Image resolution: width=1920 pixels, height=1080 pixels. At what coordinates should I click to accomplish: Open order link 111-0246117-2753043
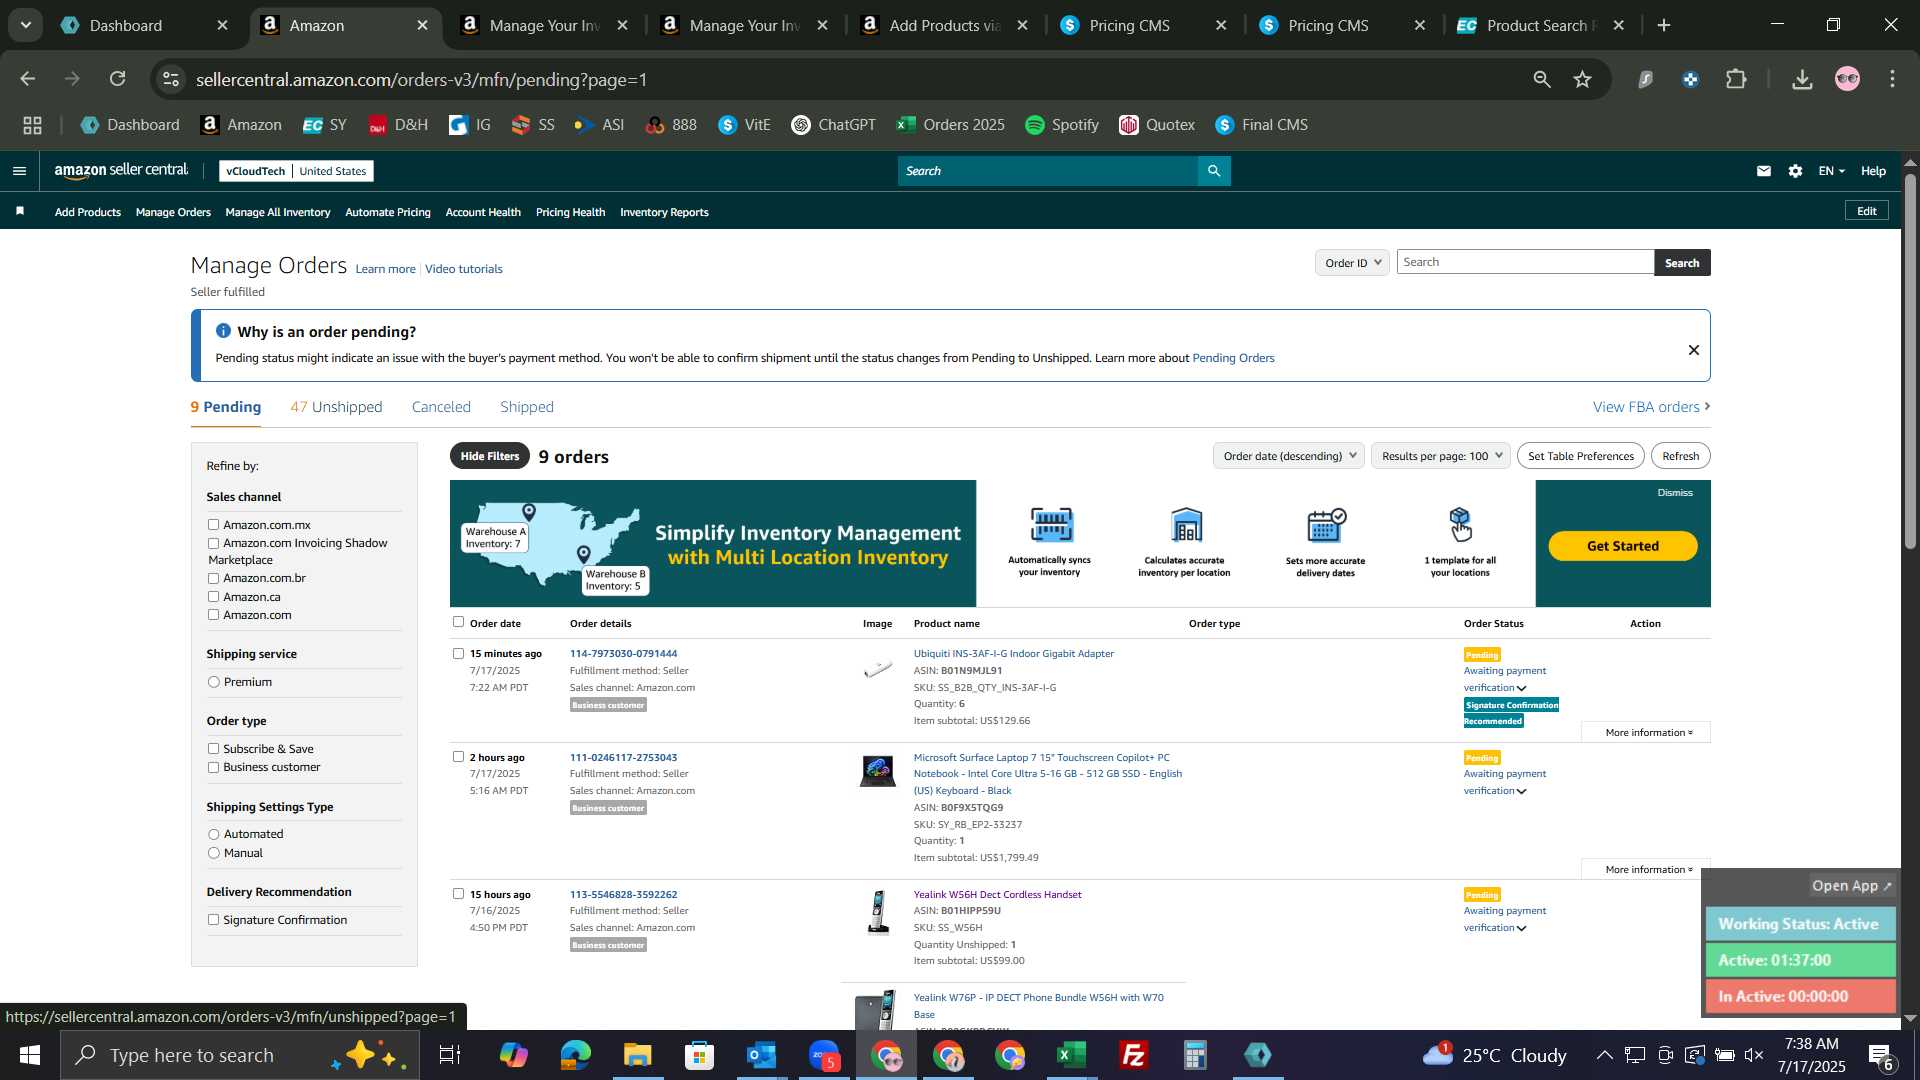623,758
